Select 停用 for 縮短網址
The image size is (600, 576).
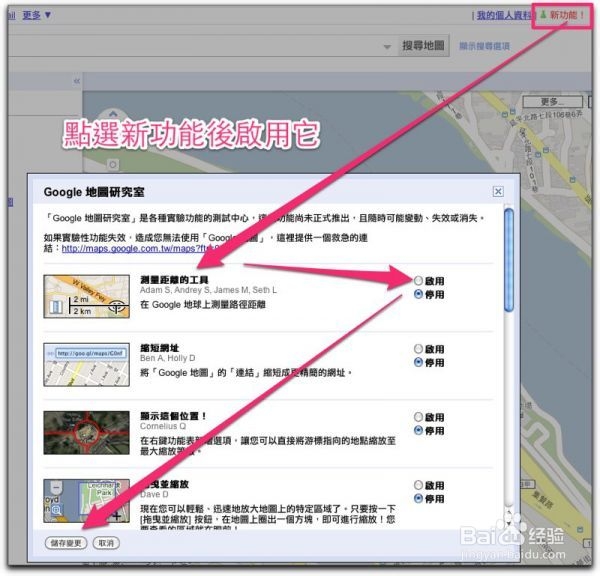pyautogui.click(x=418, y=362)
